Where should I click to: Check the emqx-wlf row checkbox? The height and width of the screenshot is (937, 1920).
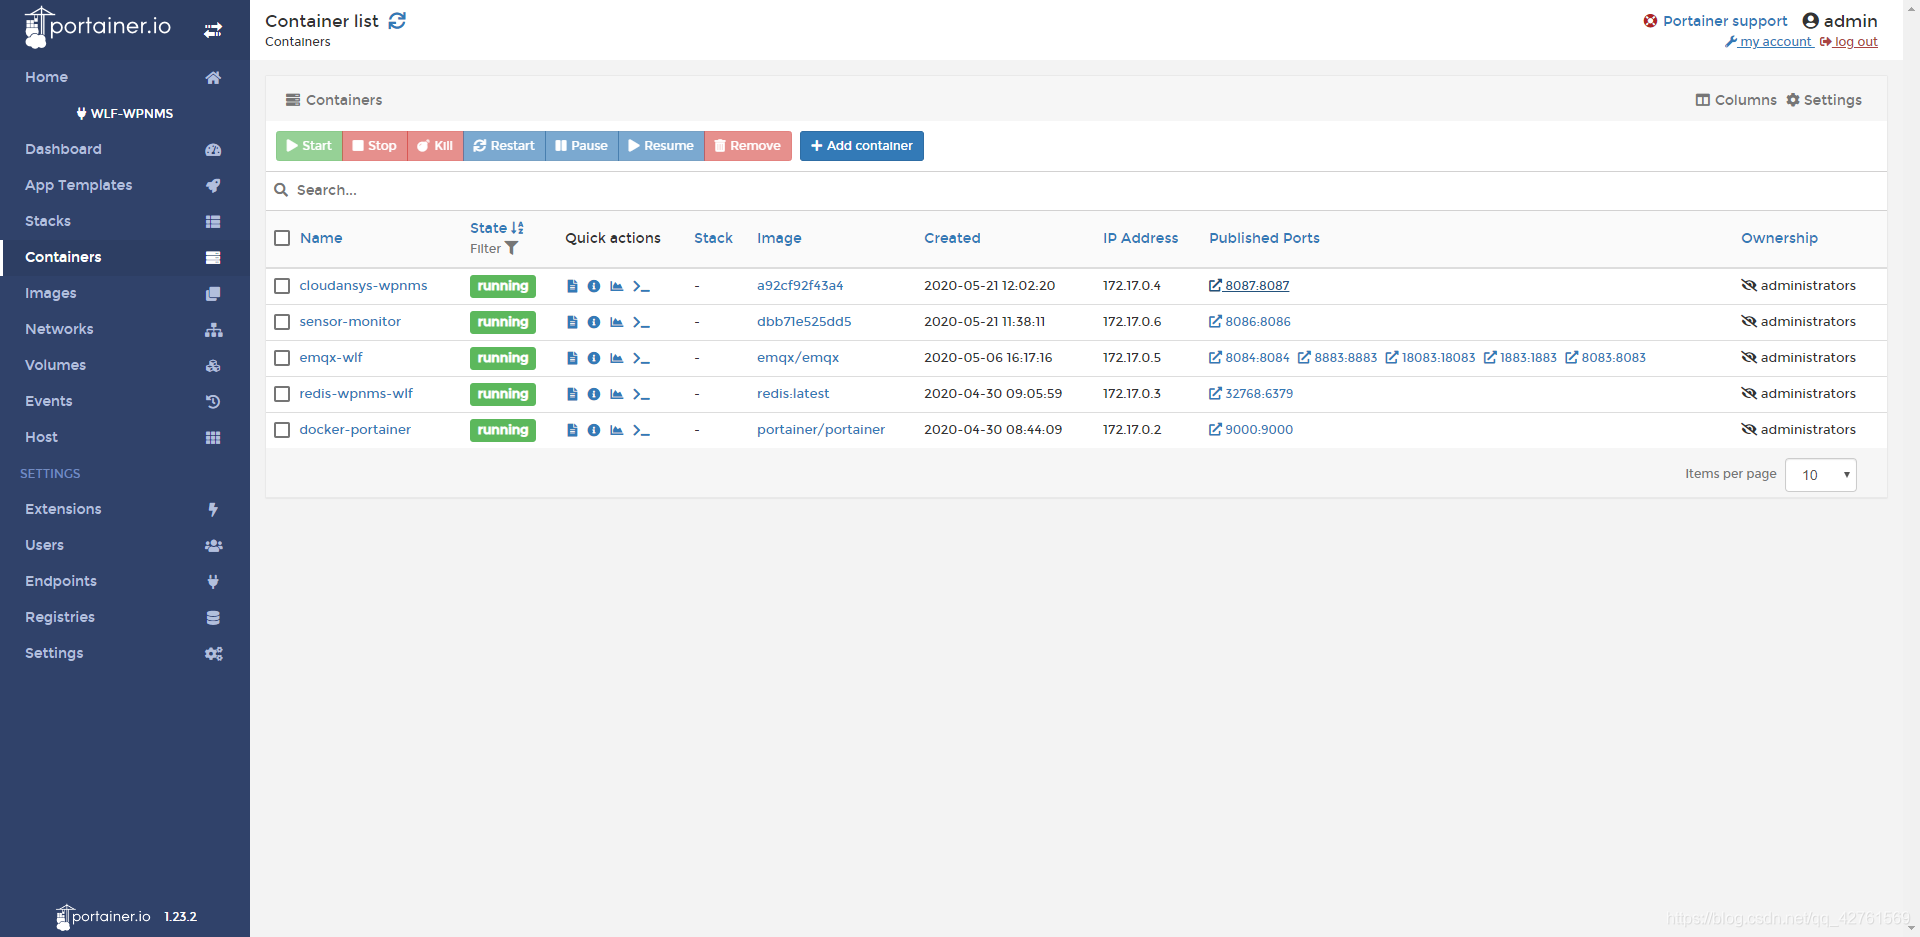tap(282, 358)
